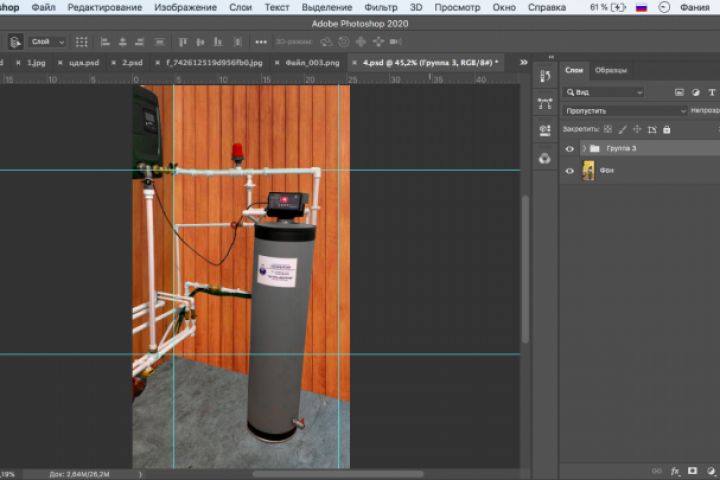Click the lock all layer icon

tap(667, 129)
